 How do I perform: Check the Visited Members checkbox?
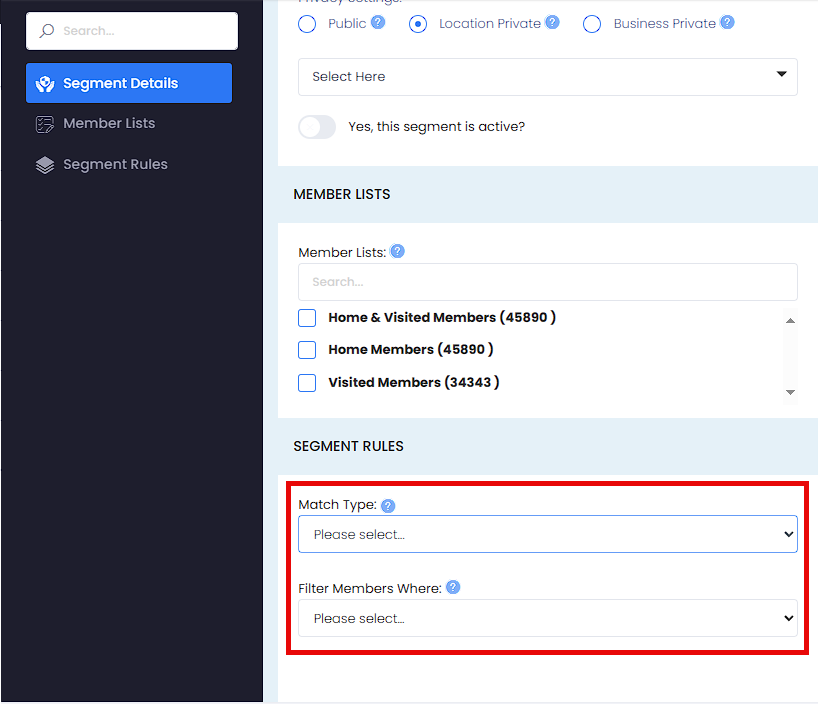click(x=307, y=383)
